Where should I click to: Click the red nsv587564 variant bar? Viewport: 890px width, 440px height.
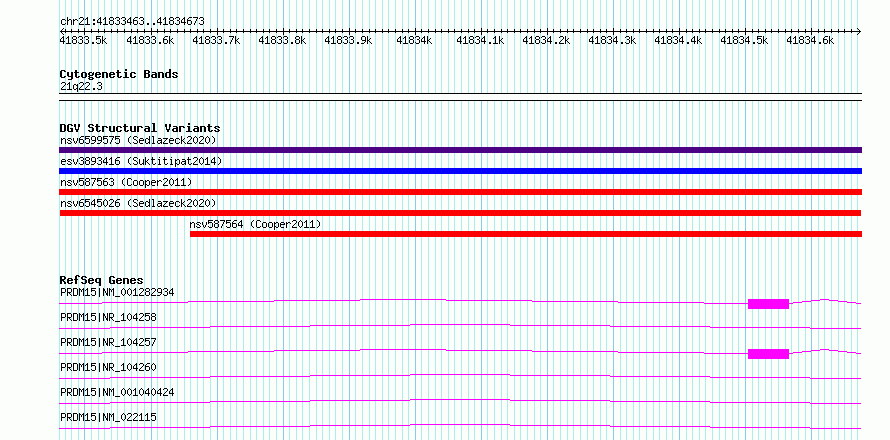(x=526, y=234)
